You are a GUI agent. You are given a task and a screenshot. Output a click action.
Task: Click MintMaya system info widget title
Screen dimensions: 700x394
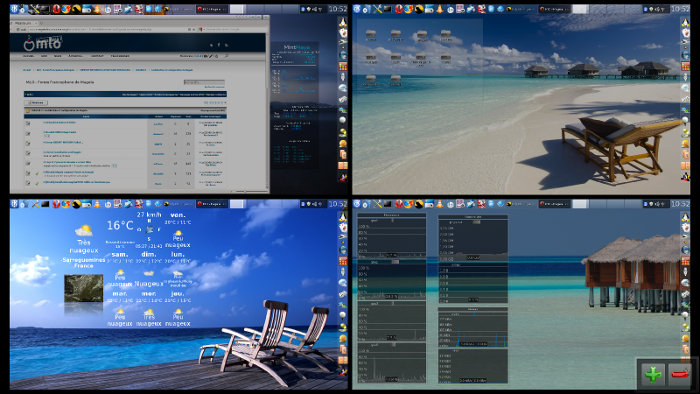point(296,46)
